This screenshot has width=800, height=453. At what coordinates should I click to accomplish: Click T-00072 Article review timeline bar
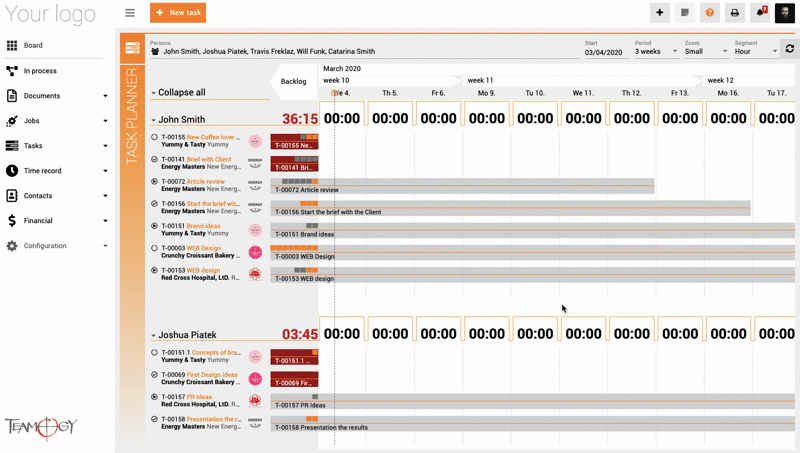(x=462, y=186)
